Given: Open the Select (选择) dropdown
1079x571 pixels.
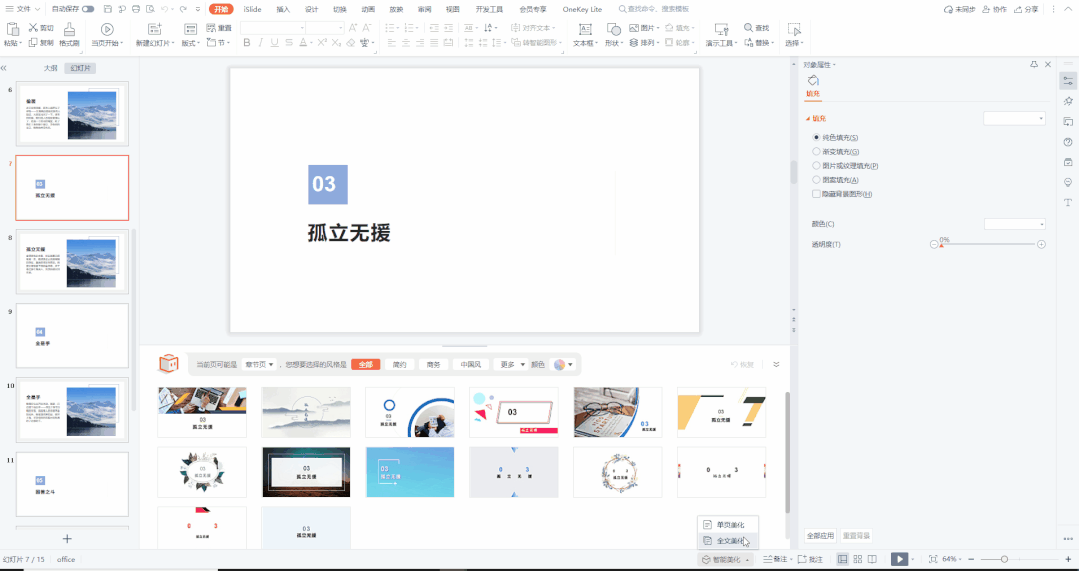Looking at the screenshot, I should pos(794,43).
